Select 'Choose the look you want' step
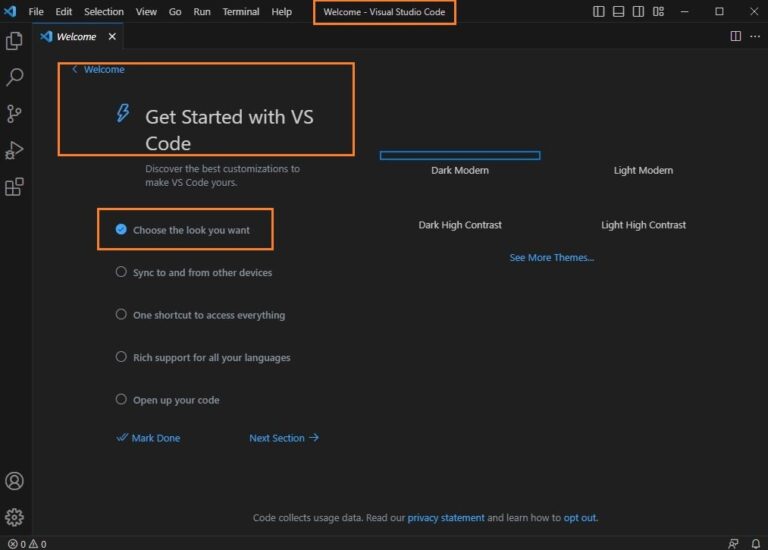Screen dimensions: 768x550 coord(185,230)
